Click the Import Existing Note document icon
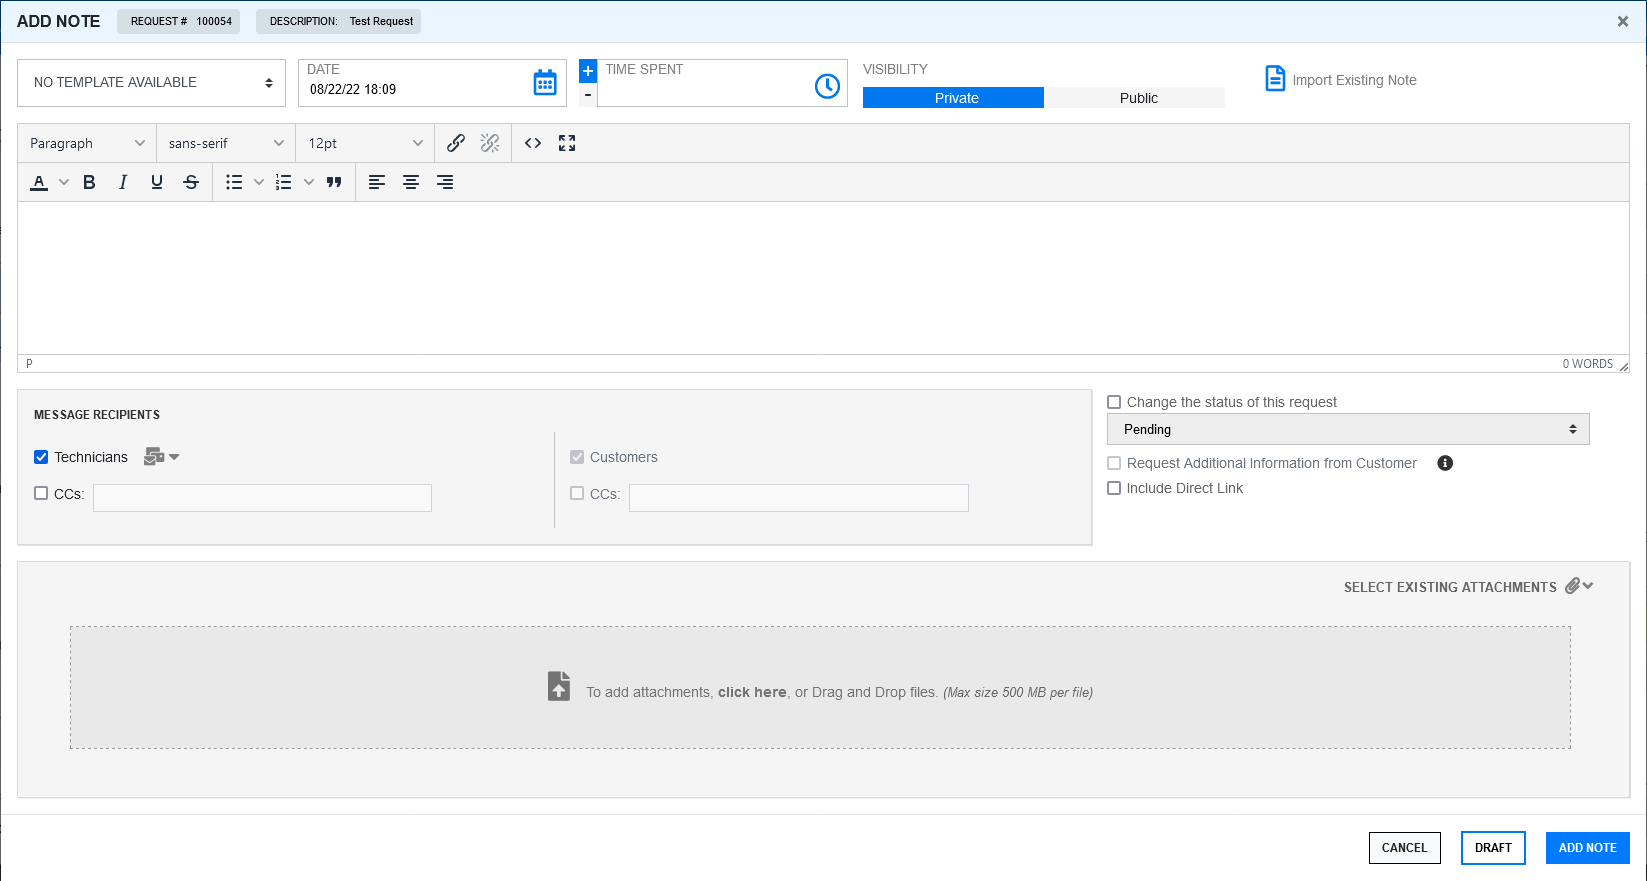 (x=1275, y=78)
